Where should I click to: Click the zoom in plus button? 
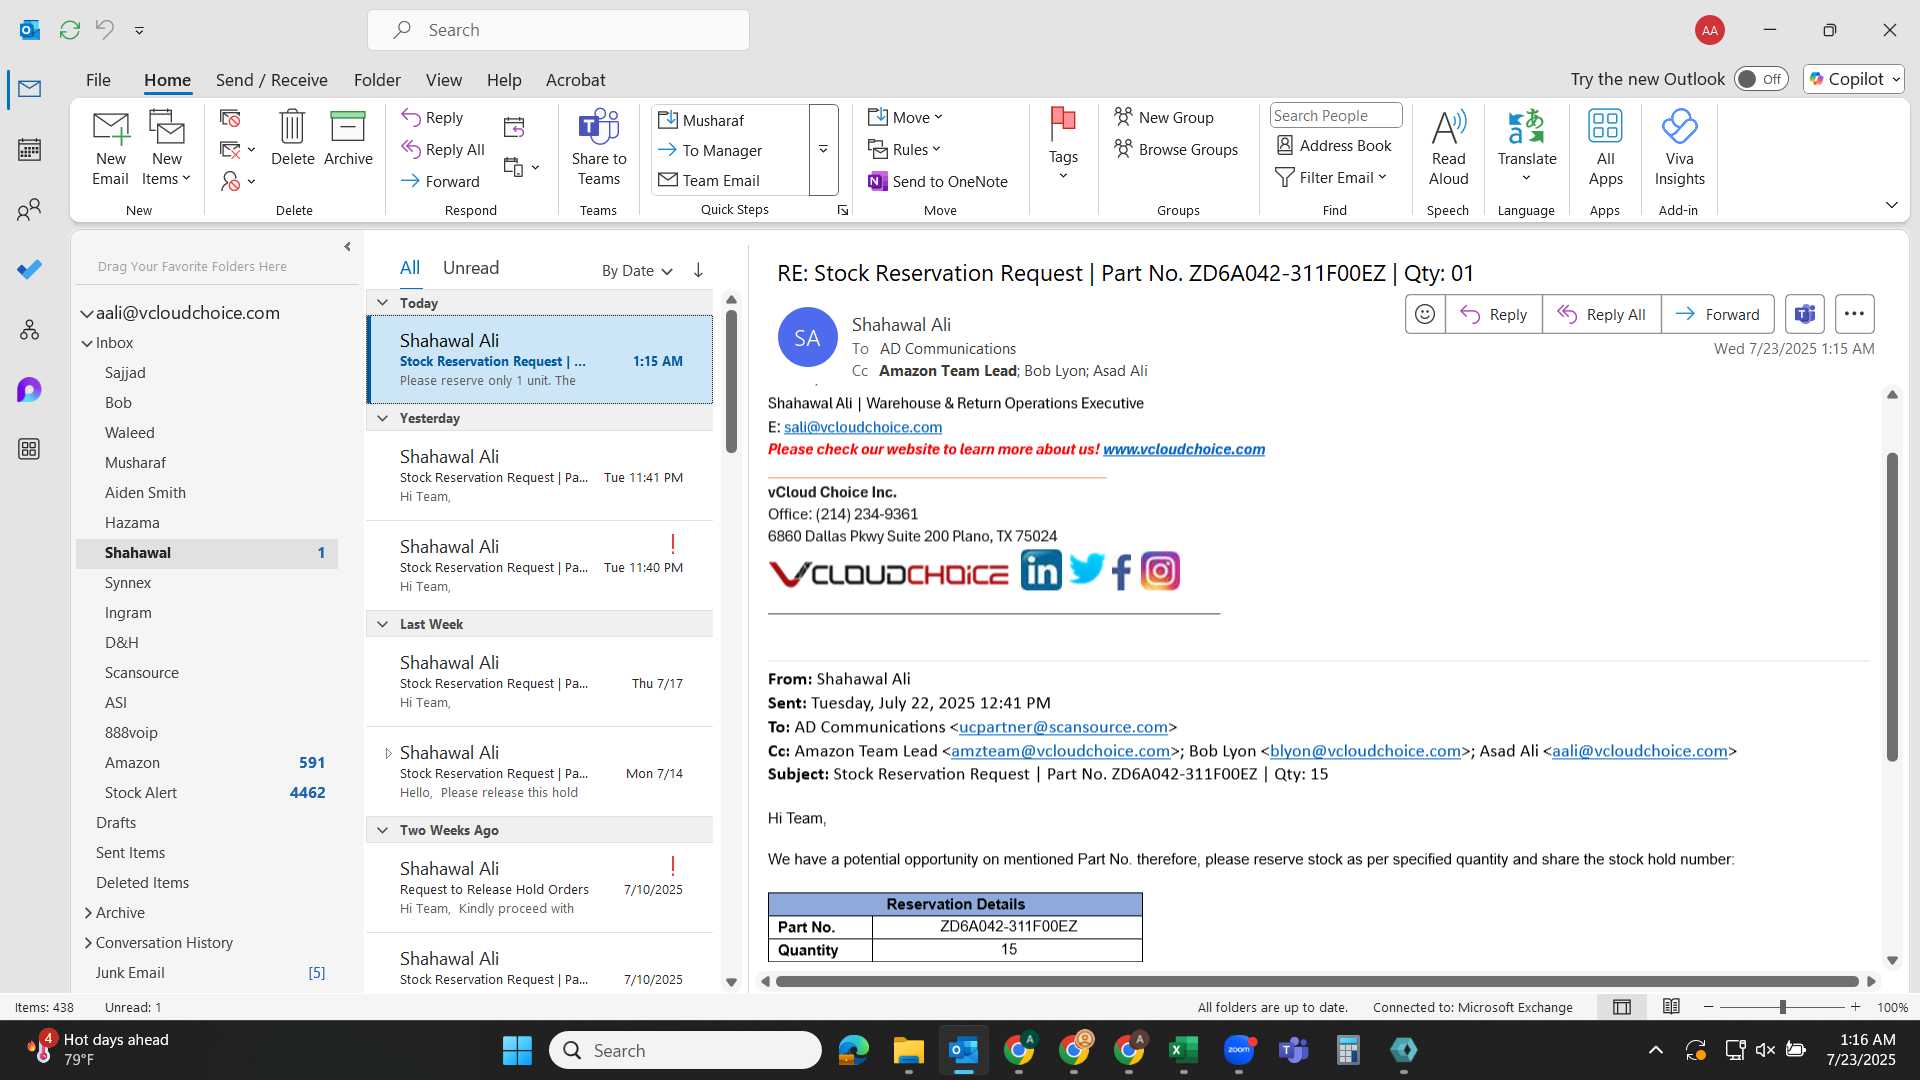click(1855, 1007)
